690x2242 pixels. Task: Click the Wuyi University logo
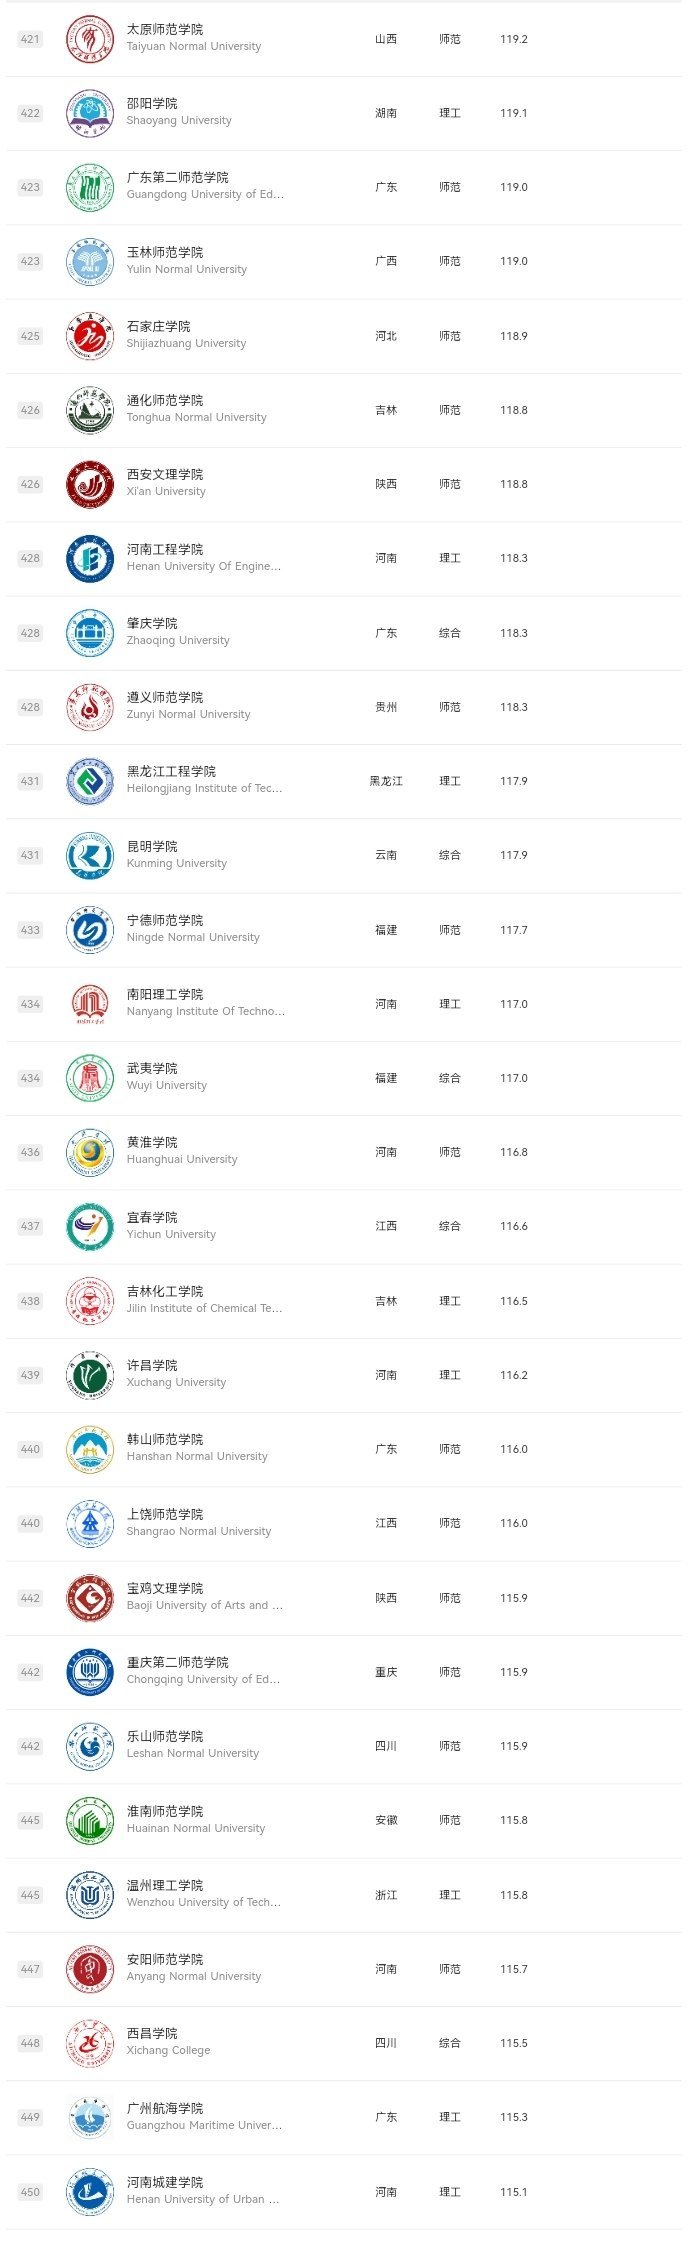pos(89,1078)
